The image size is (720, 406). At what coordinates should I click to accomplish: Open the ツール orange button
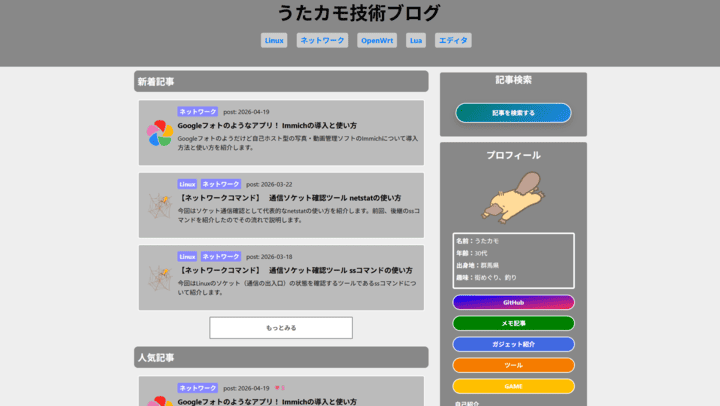pos(513,366)
